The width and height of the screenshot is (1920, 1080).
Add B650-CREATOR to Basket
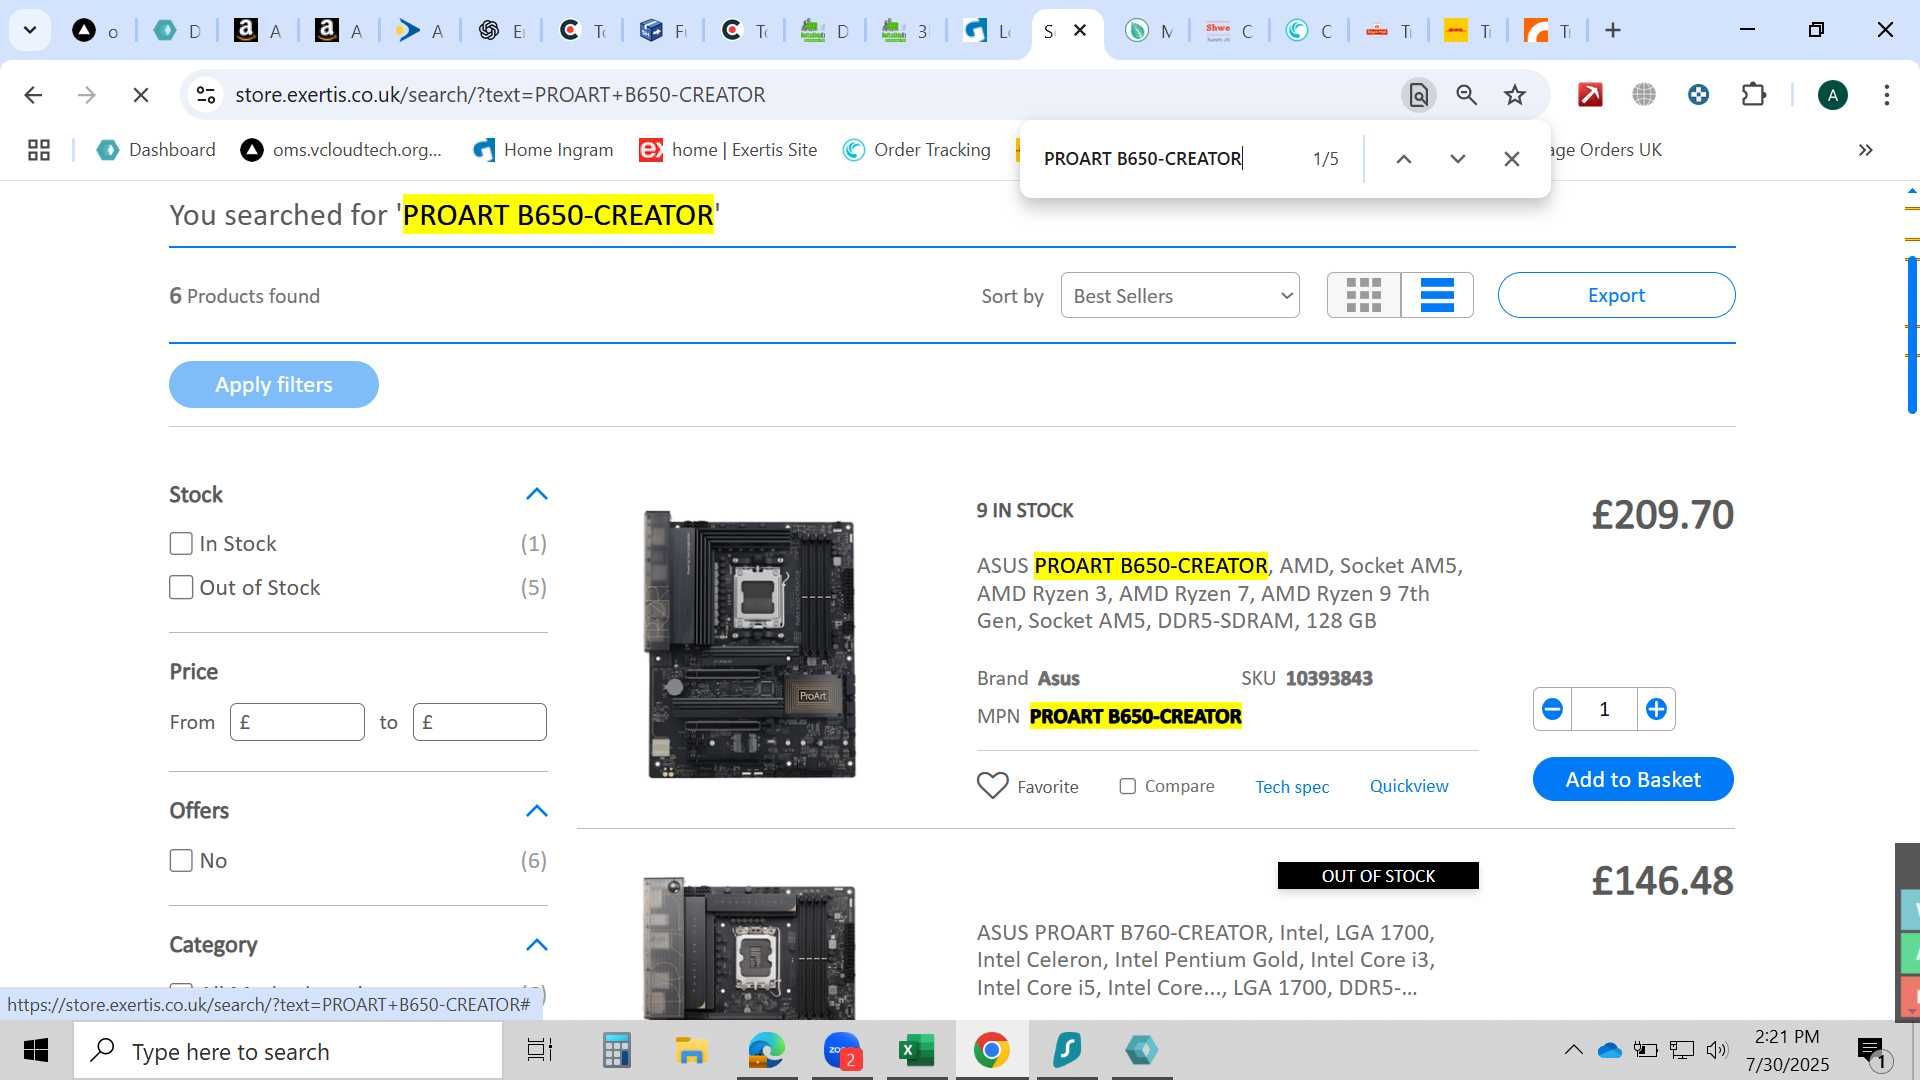[x=1633, y=780]
